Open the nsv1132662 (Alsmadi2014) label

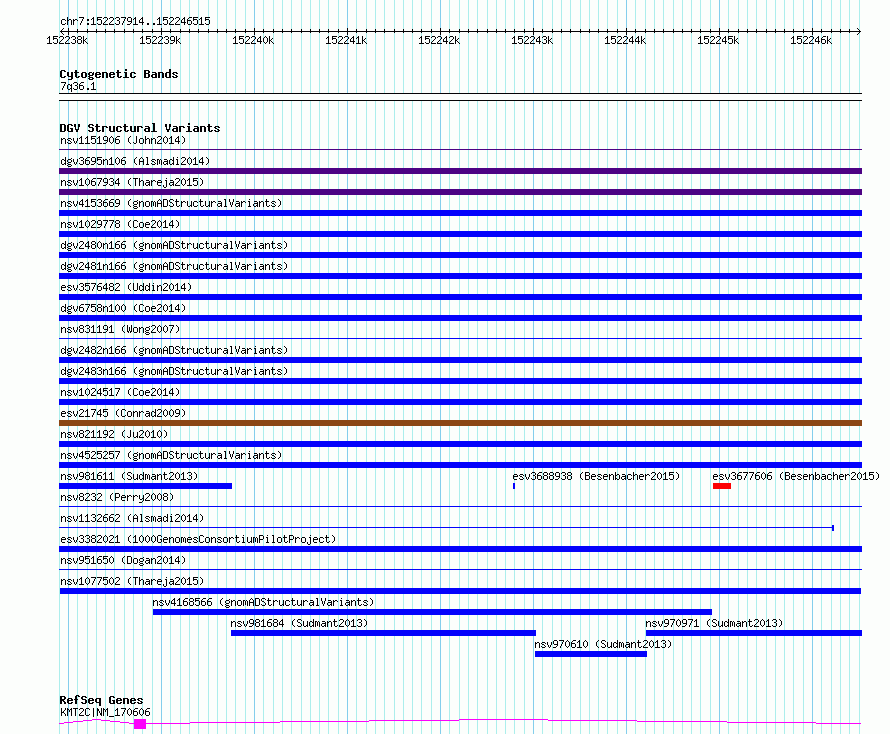pos(132,518)
